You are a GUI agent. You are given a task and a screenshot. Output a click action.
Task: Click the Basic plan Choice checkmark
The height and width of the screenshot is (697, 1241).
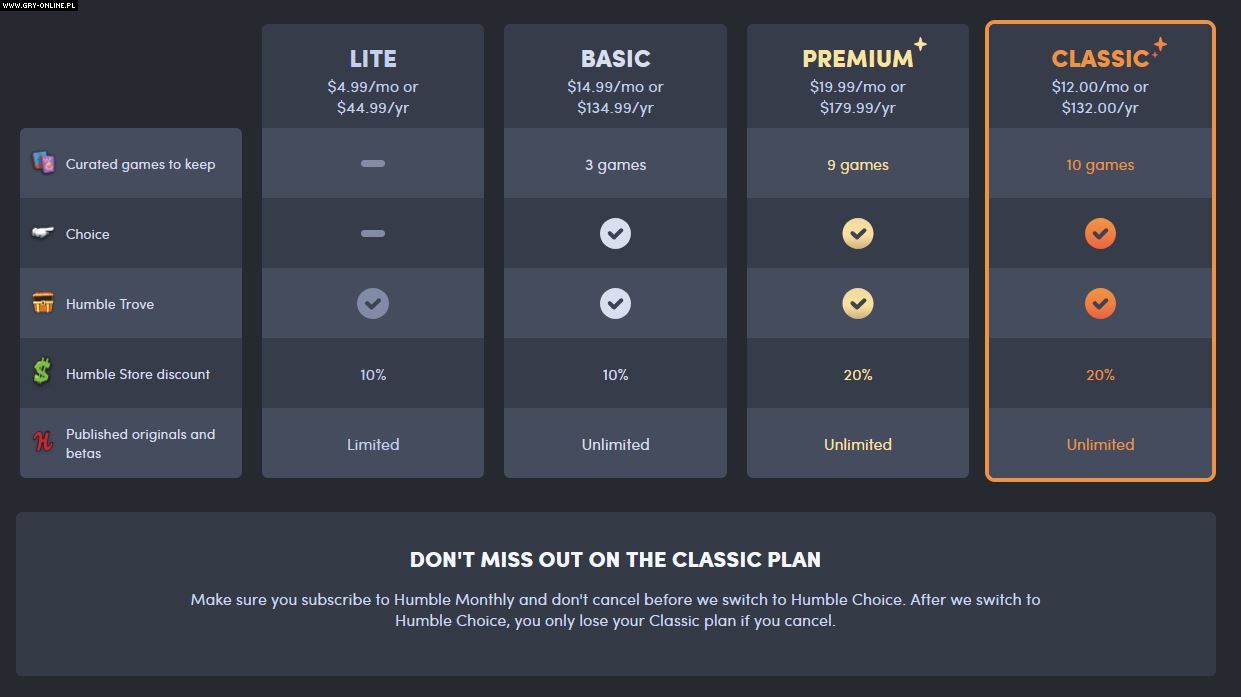[615, 234]
